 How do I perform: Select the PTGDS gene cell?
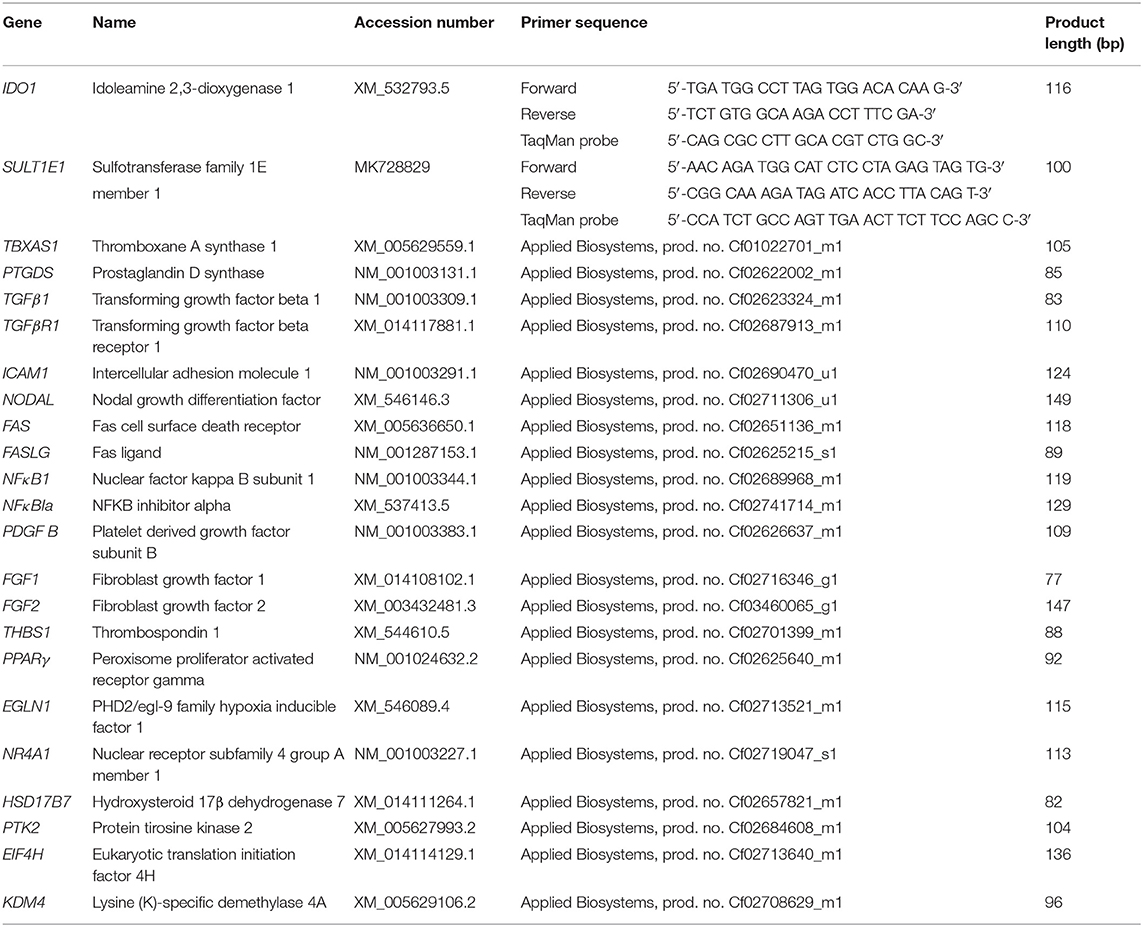[28, 273]
